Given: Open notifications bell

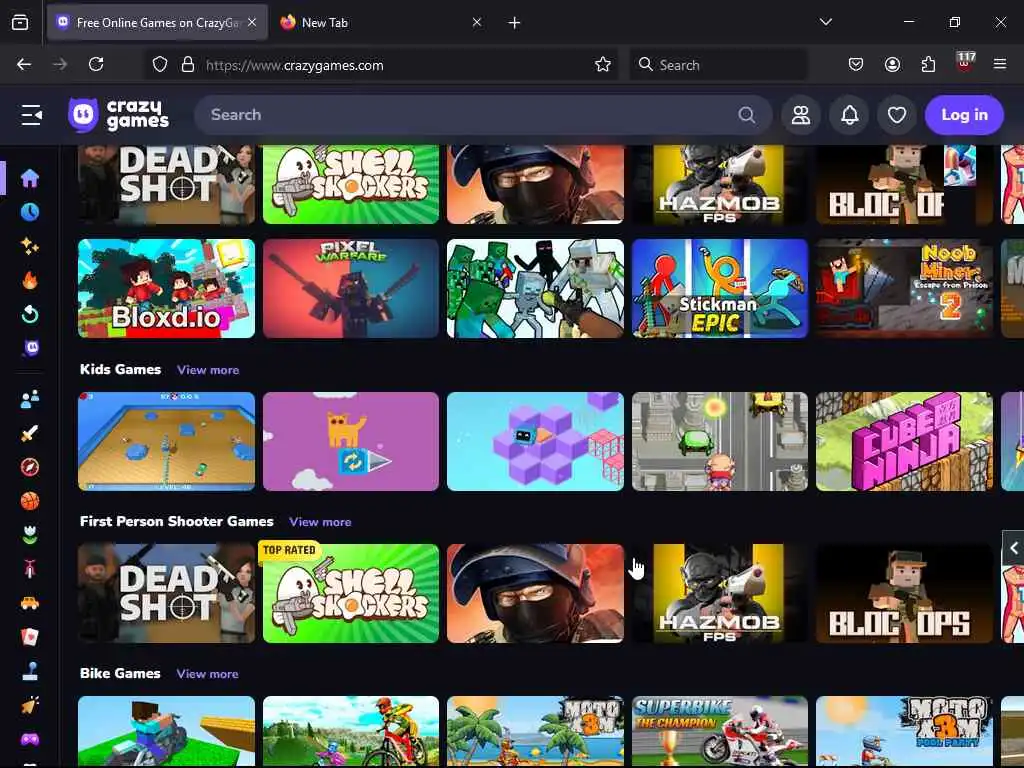Looking at the screenshot, I should point(849,115).
